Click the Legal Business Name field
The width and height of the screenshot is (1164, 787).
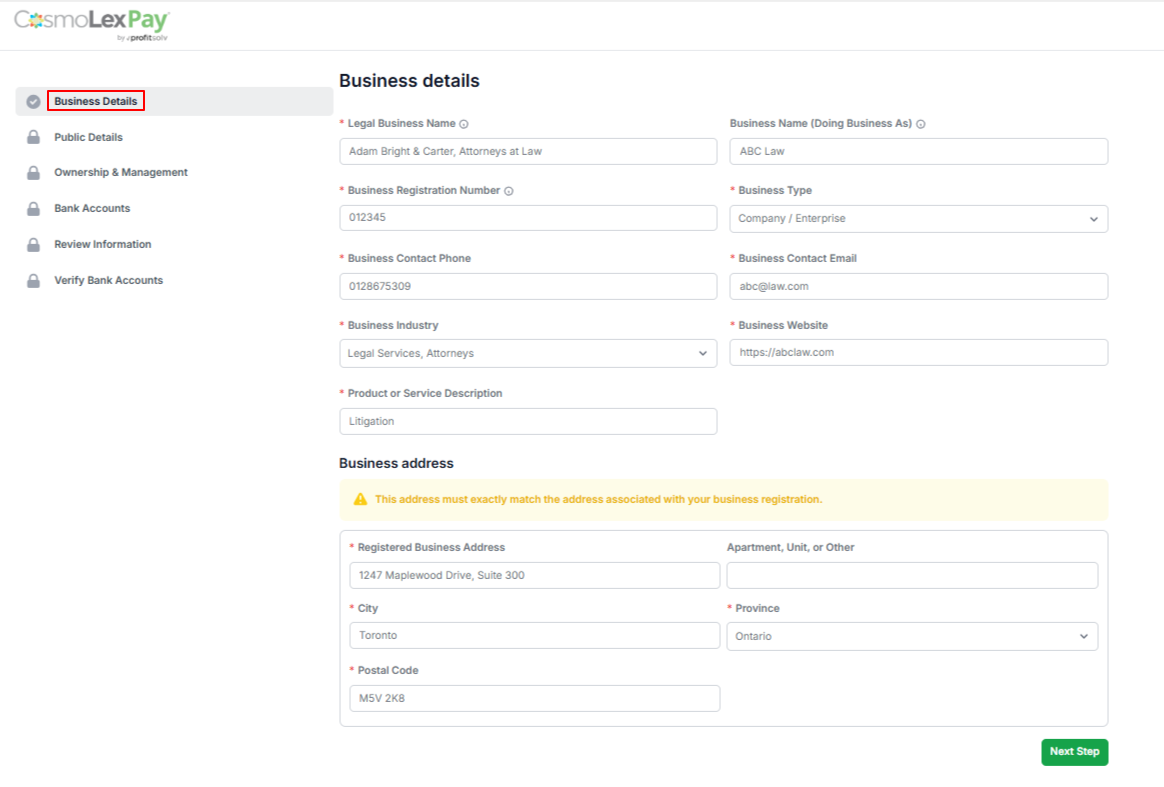click(528, 151)
